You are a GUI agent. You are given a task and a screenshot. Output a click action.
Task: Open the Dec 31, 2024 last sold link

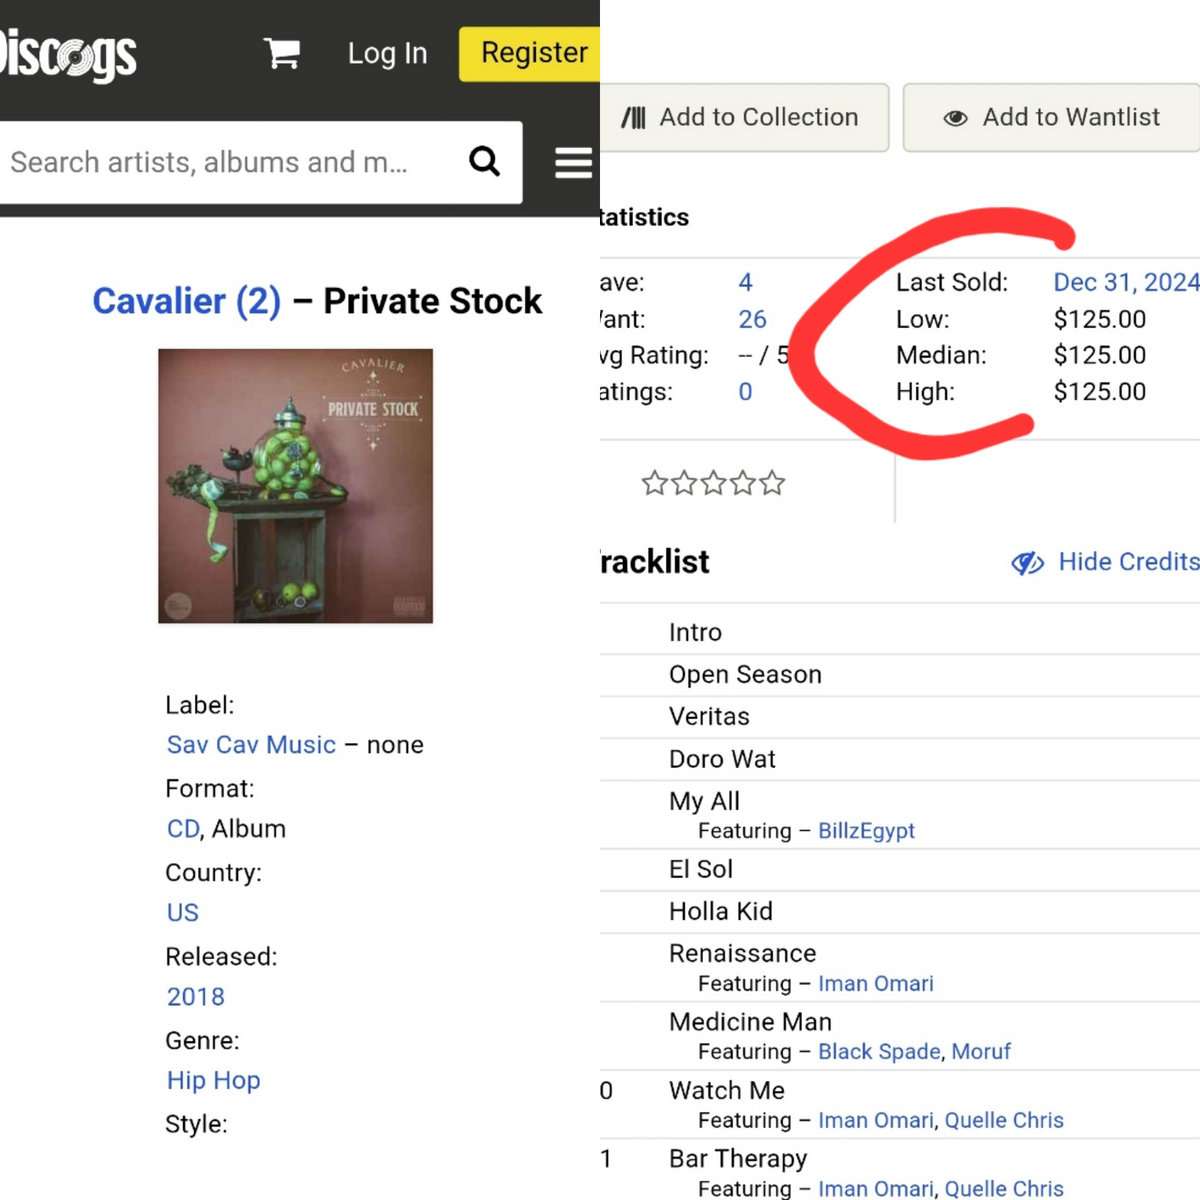[1126, 282]
